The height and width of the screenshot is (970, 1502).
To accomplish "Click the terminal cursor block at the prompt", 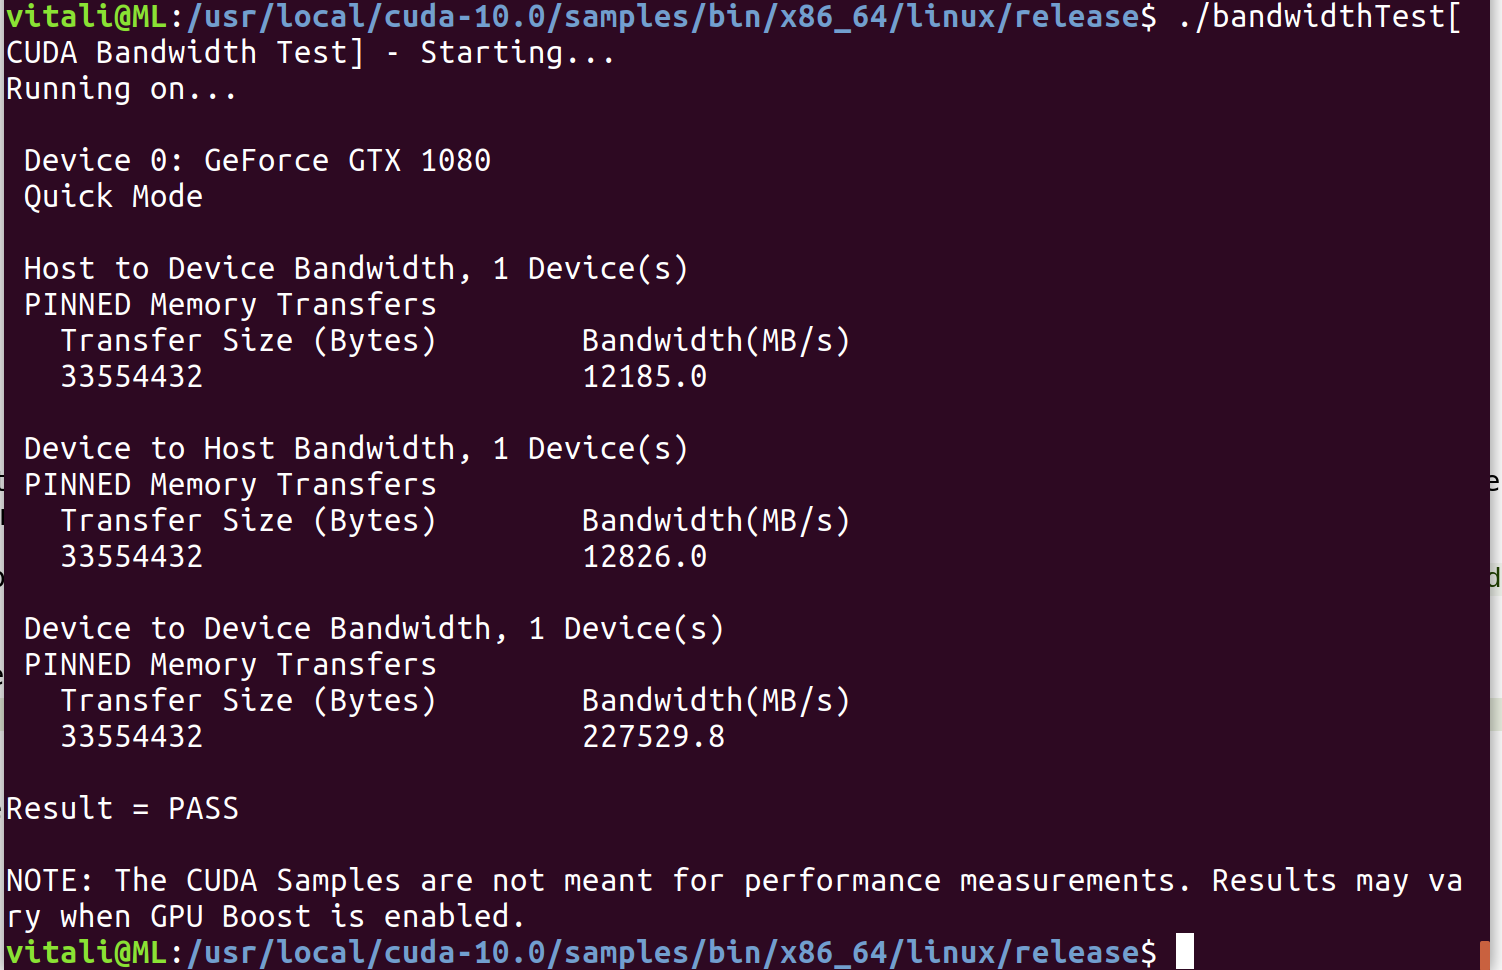I will pos(1185,951).
